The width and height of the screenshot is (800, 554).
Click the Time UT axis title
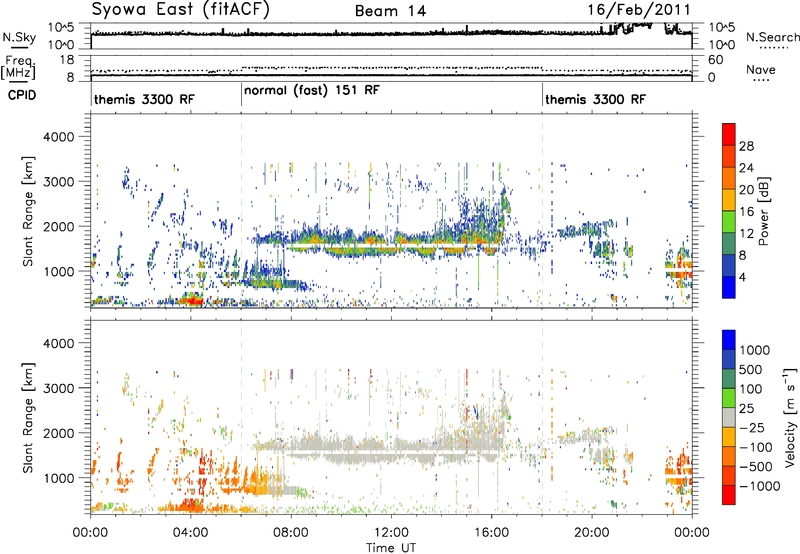(x=391, y=548)
